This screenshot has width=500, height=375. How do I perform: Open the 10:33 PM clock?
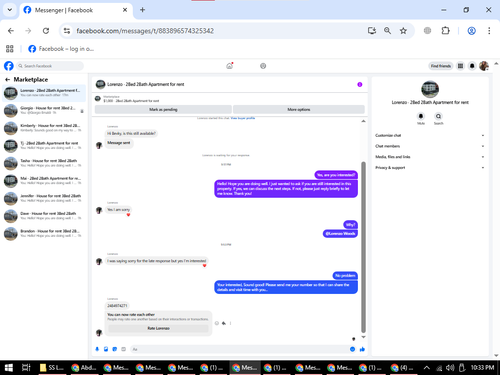[482, 368]
